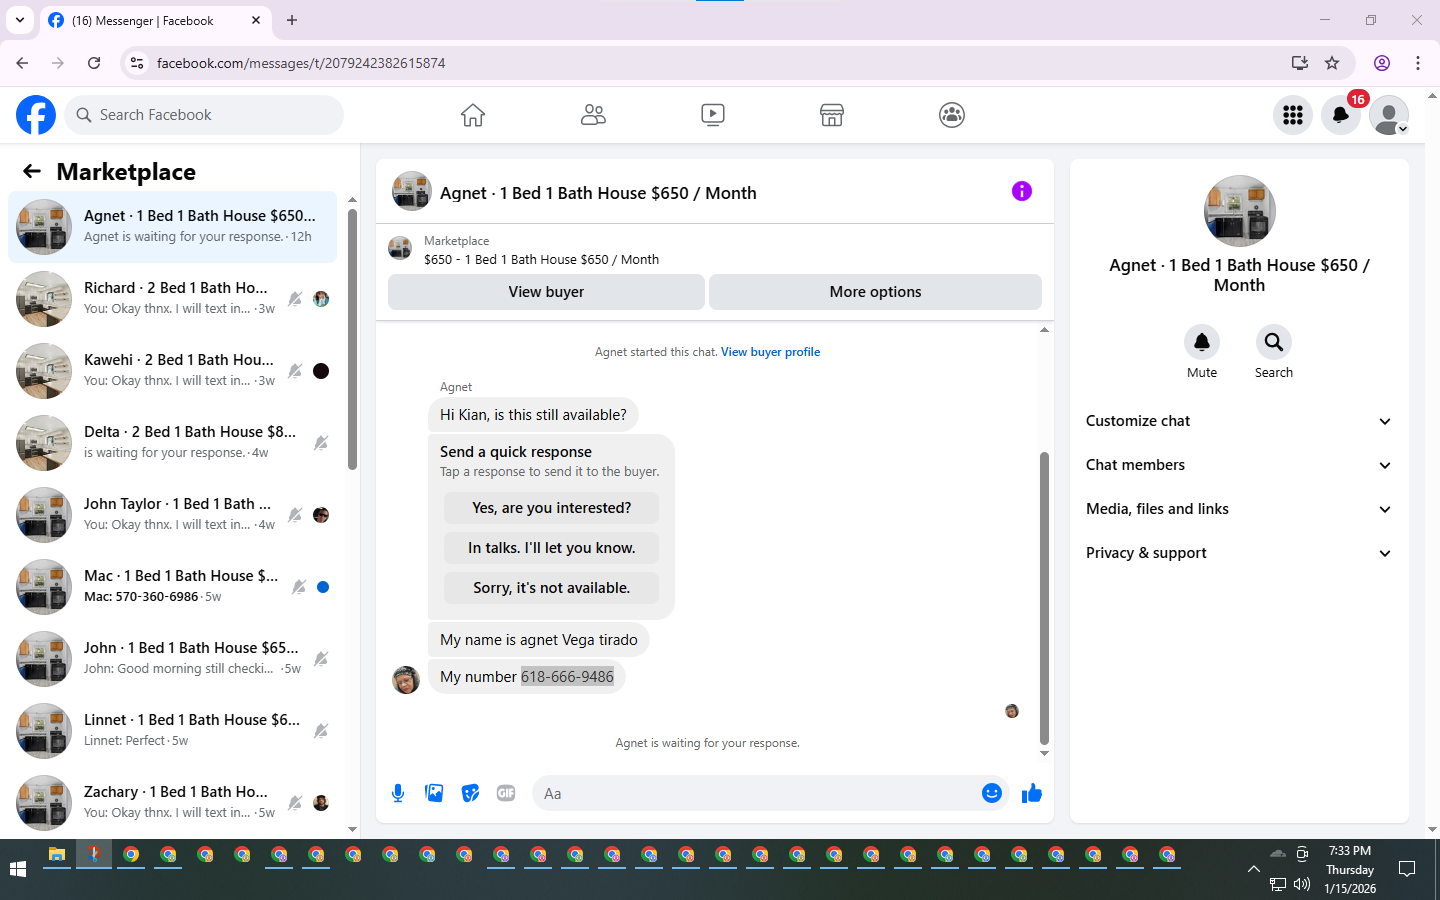Open notifications bell with 16 badge

tap(1341, 115)
